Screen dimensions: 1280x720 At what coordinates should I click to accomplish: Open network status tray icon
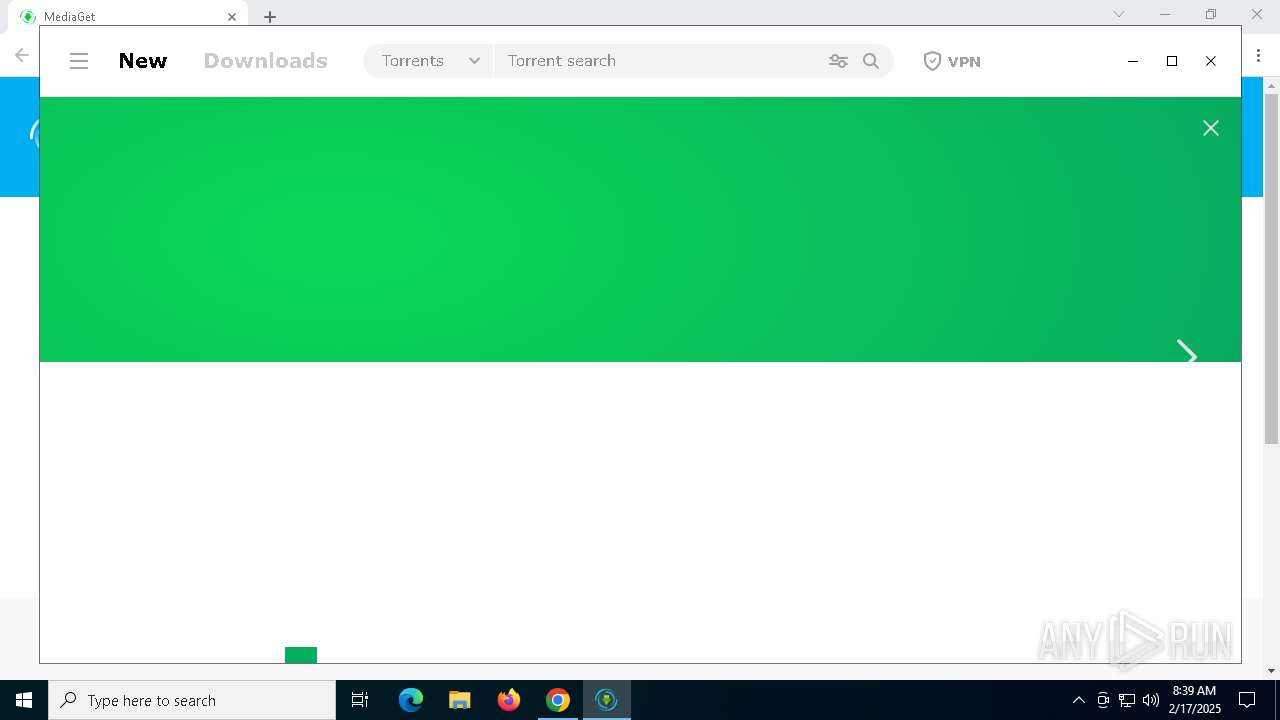pyautogui.click(x=1127, y=700)
